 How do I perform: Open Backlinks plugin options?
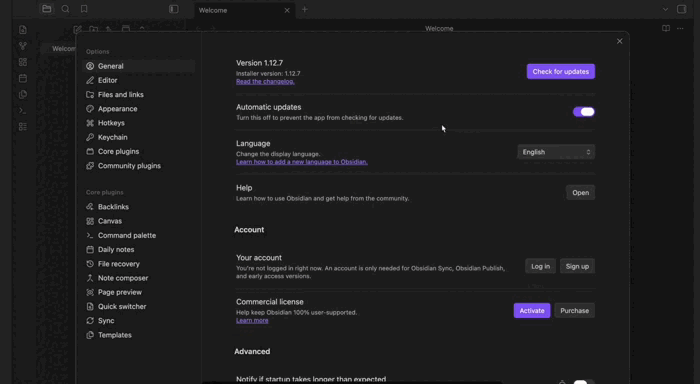point(138,207)
